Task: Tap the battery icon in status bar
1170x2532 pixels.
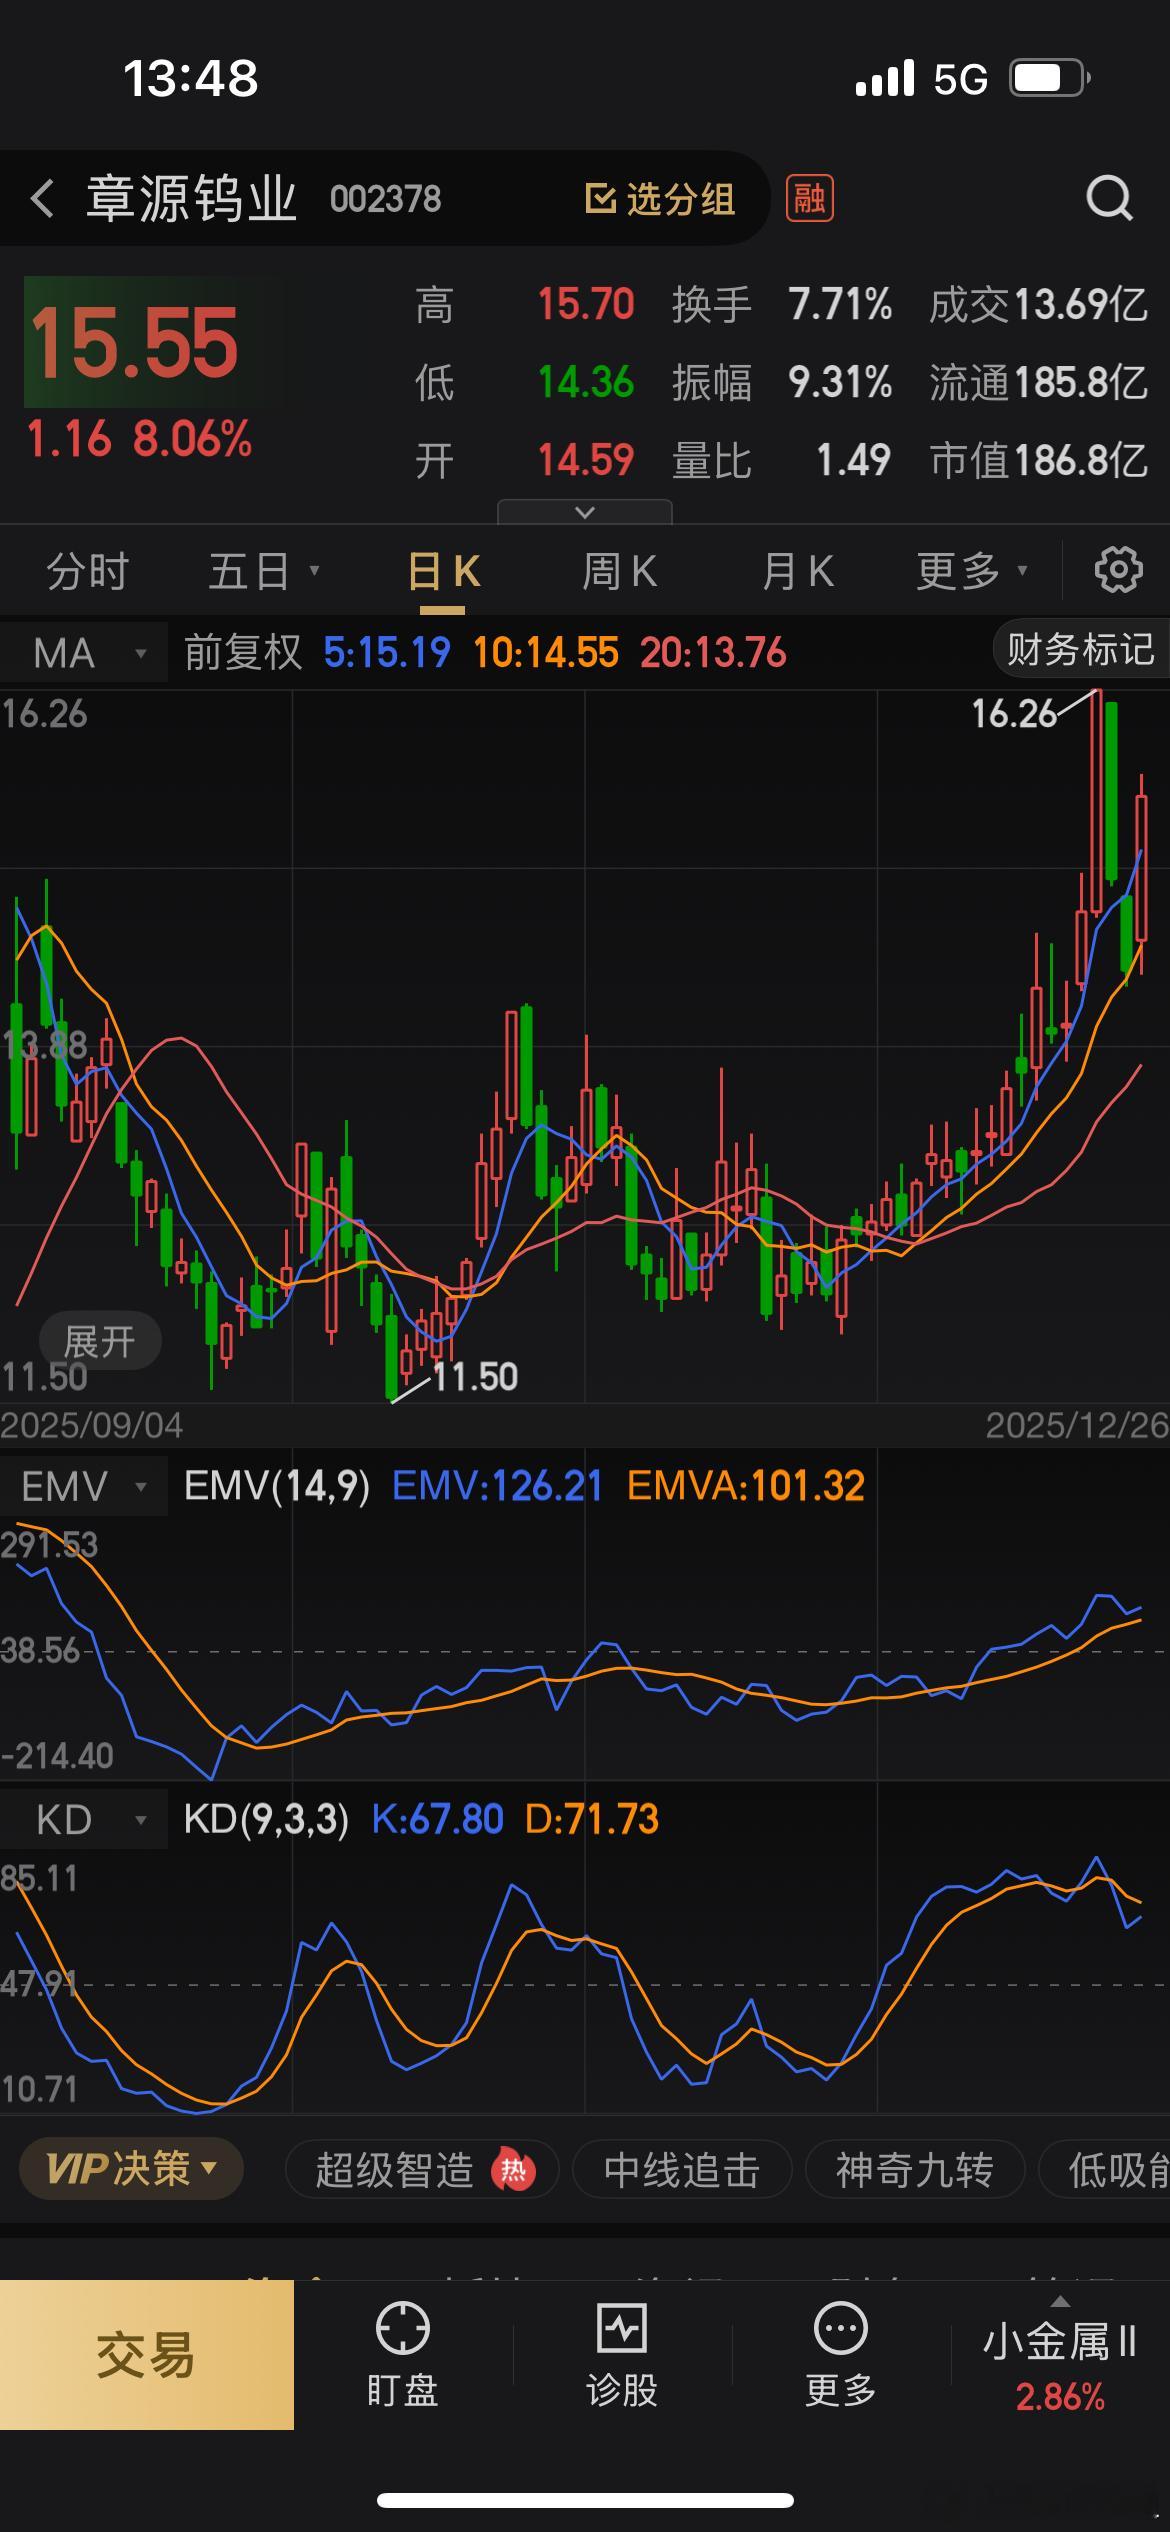Action: pyautogui.click(x=1050, y=78)
